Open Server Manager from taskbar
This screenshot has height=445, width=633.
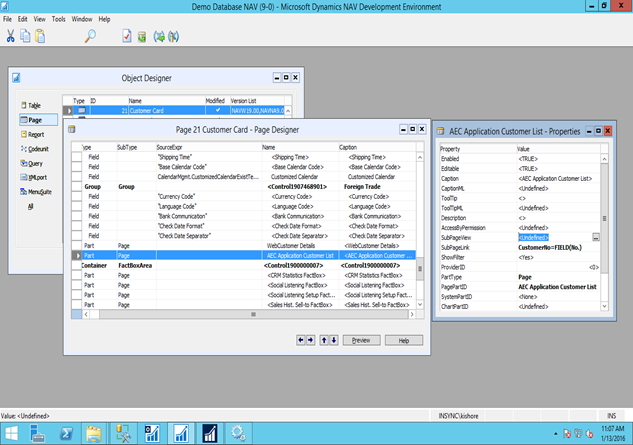point(38,434)
